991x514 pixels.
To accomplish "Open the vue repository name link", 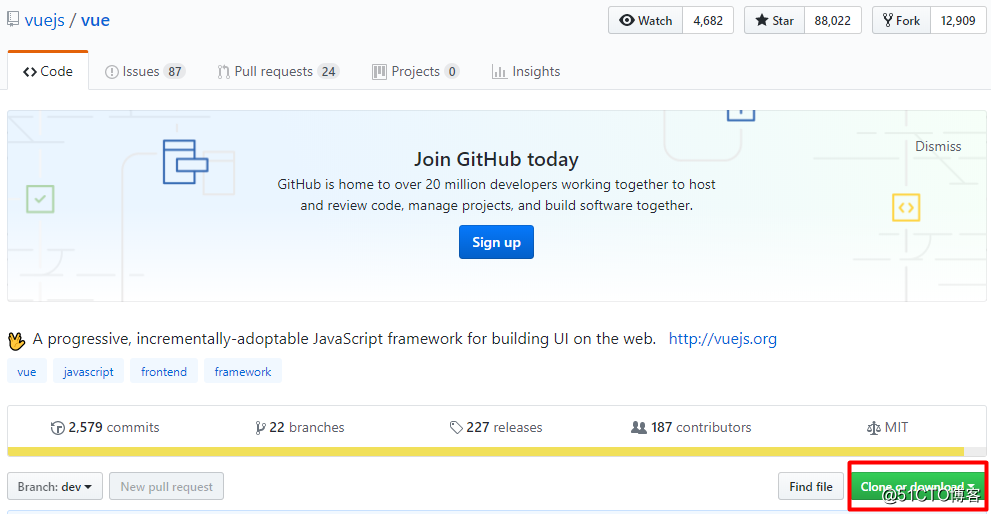I will [95, 20].
